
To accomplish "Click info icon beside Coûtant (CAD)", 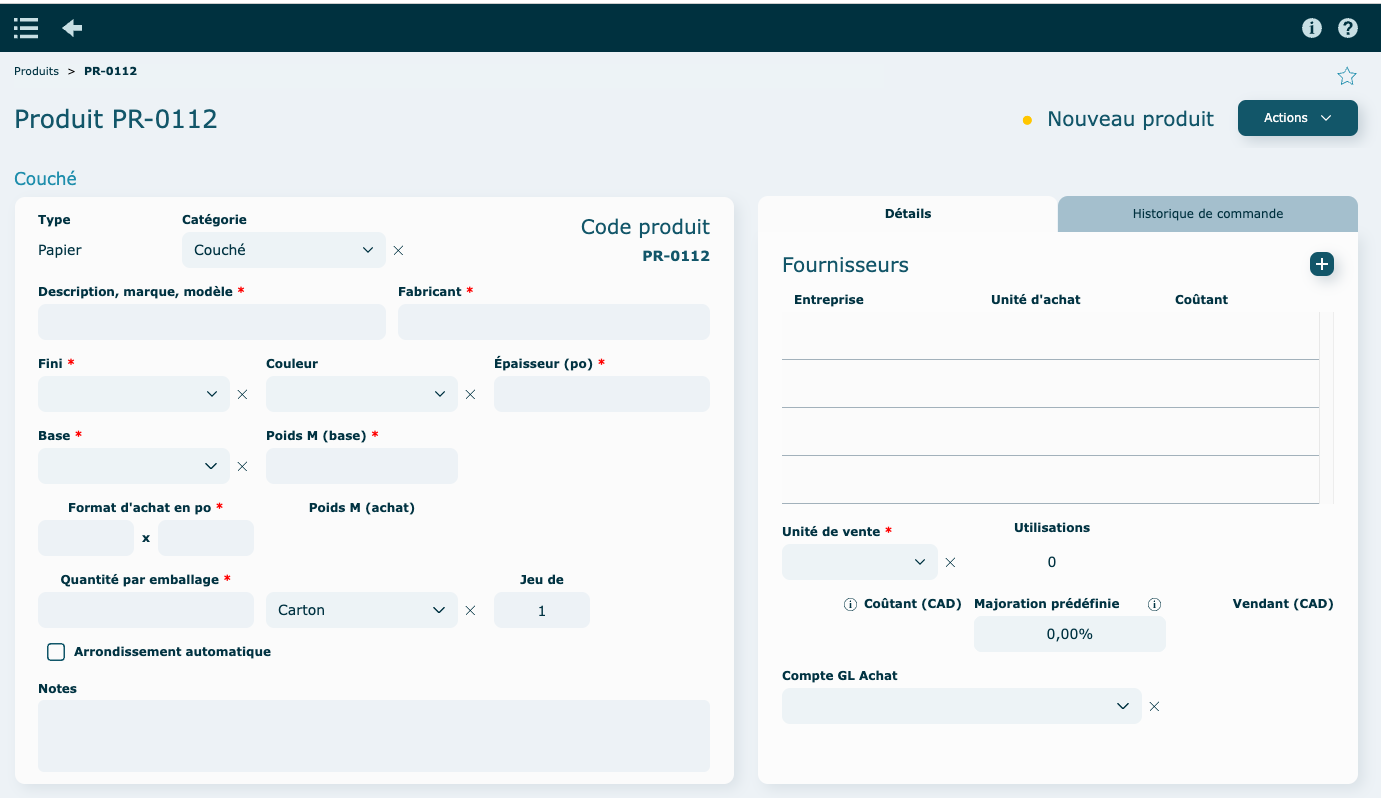I will (850, 604).
